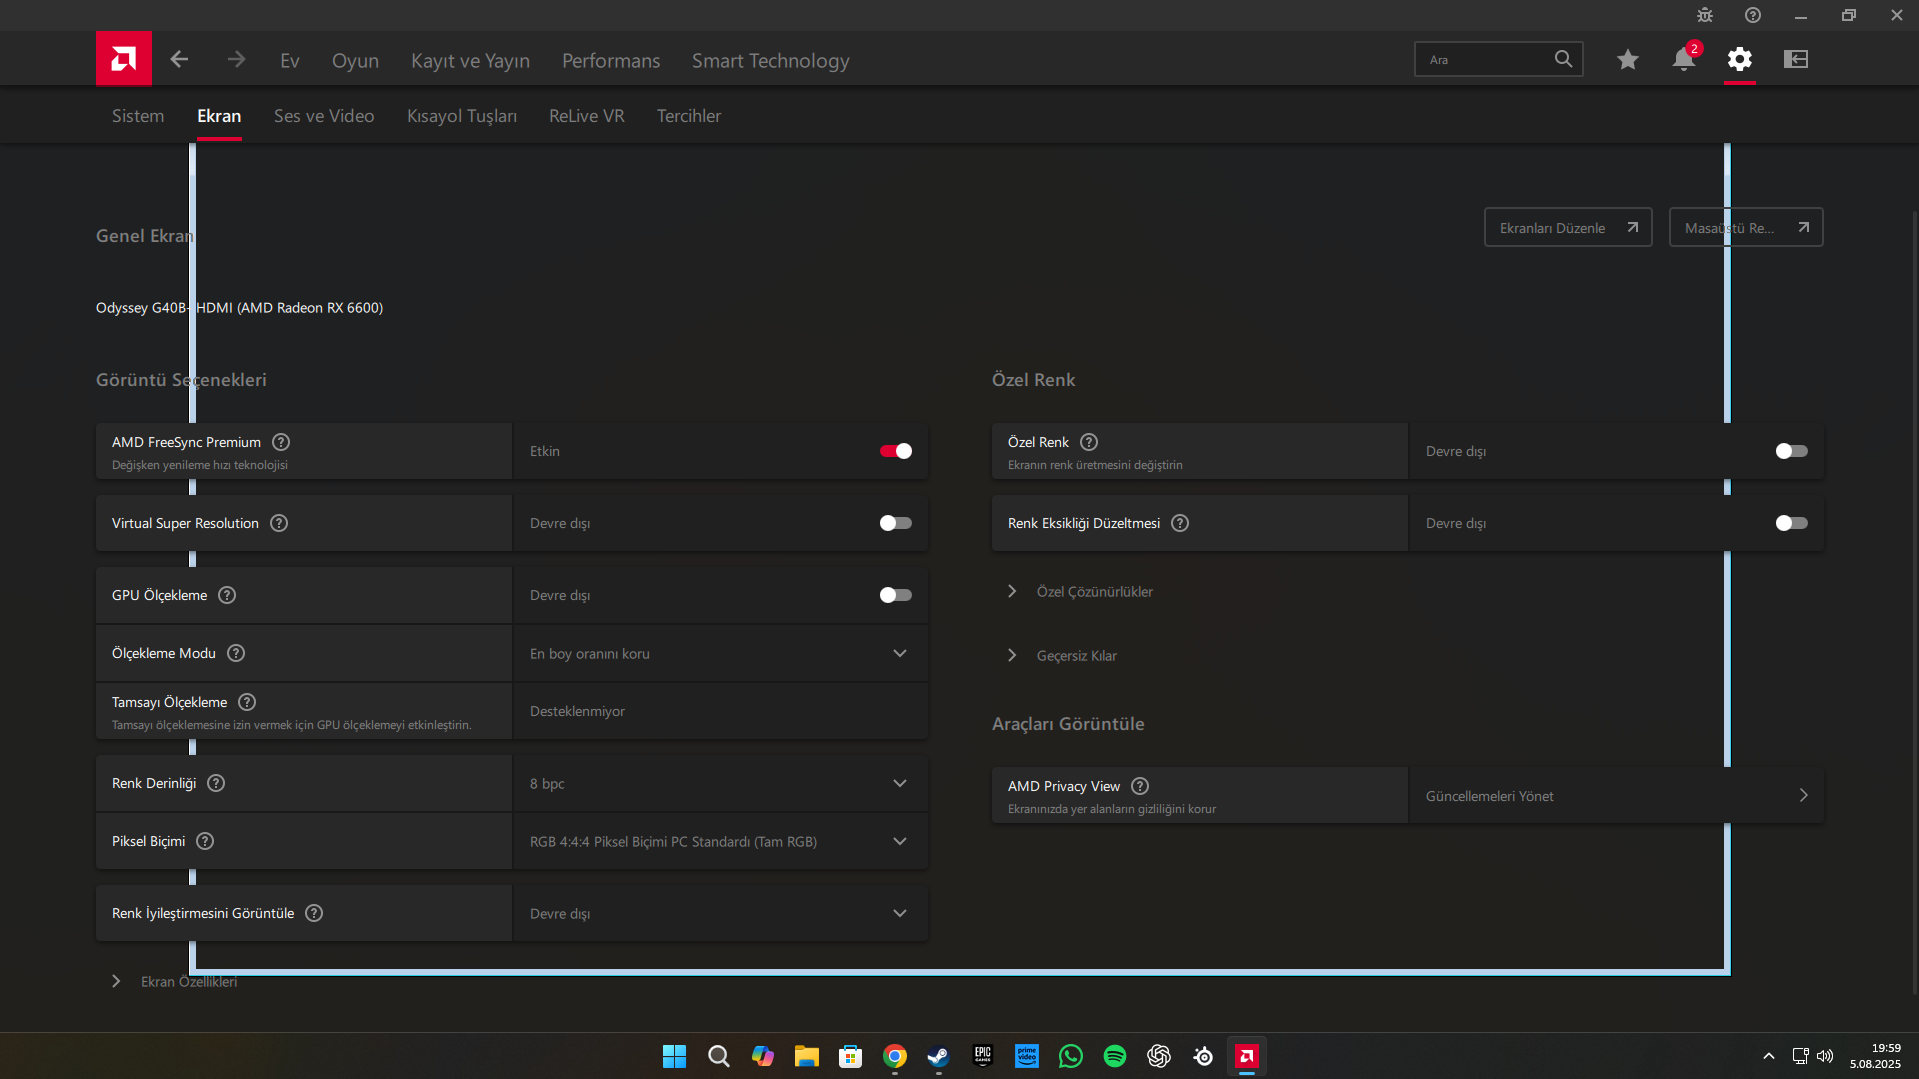Open the Oyun menu
Screen dimensions: 1919x1079
[355, 61]
